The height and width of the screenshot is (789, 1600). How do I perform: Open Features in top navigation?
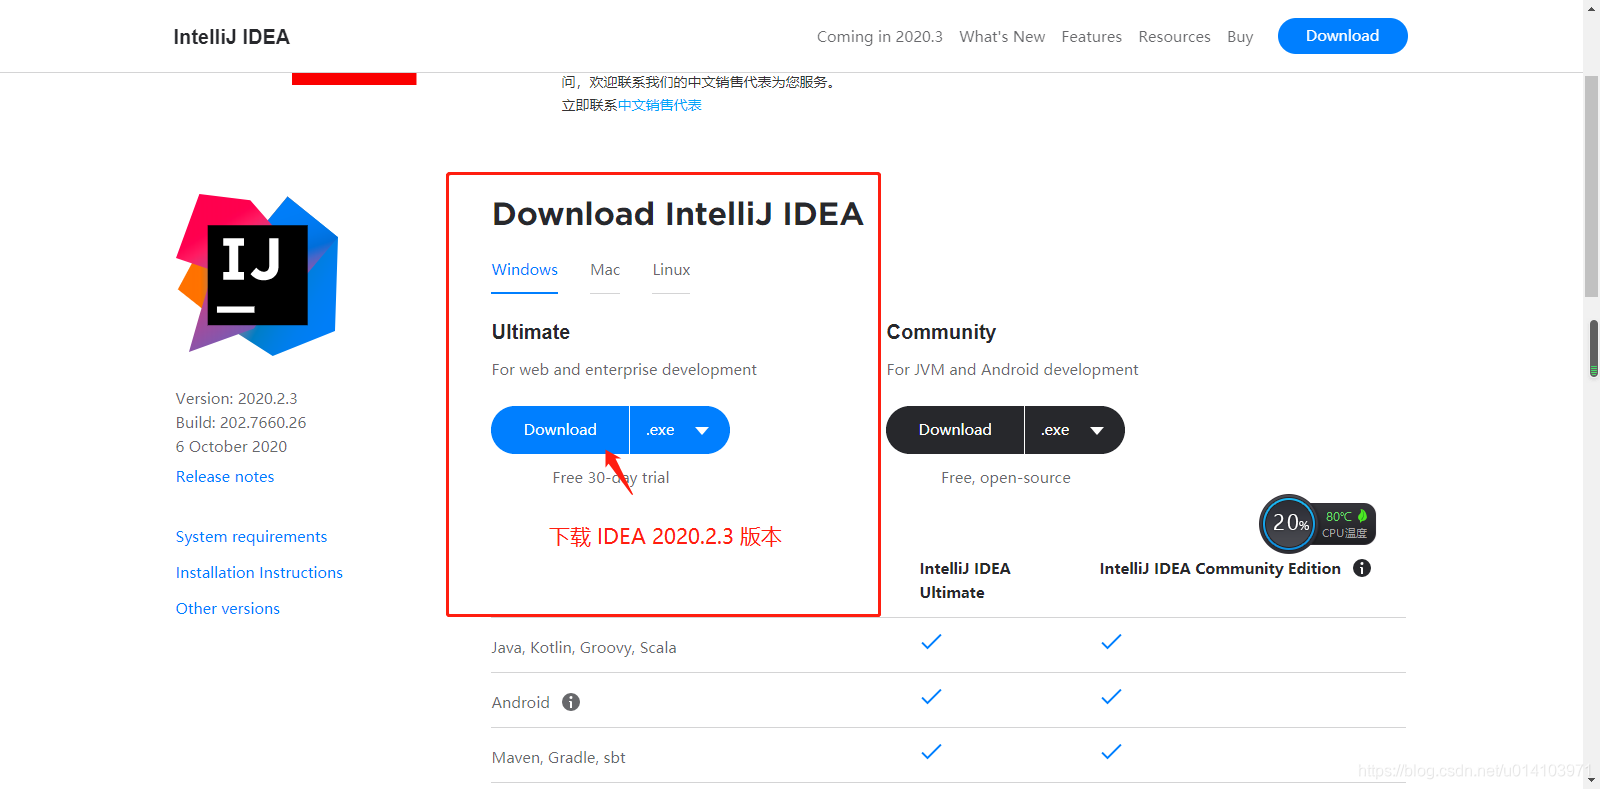(x=1091, y=37)
